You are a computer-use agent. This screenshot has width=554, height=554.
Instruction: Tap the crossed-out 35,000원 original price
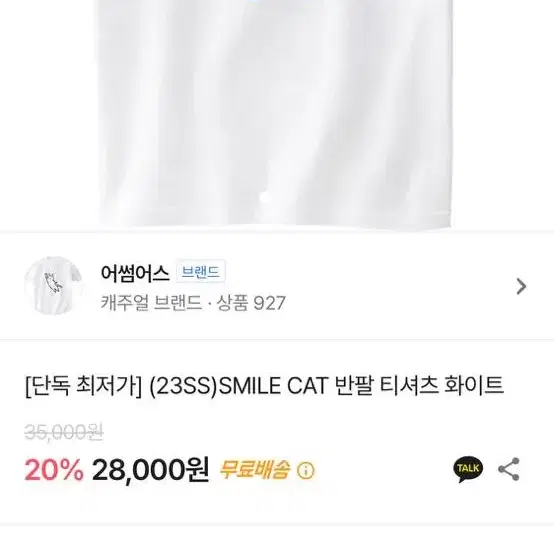pyautogui.click(x=64, y=432)
